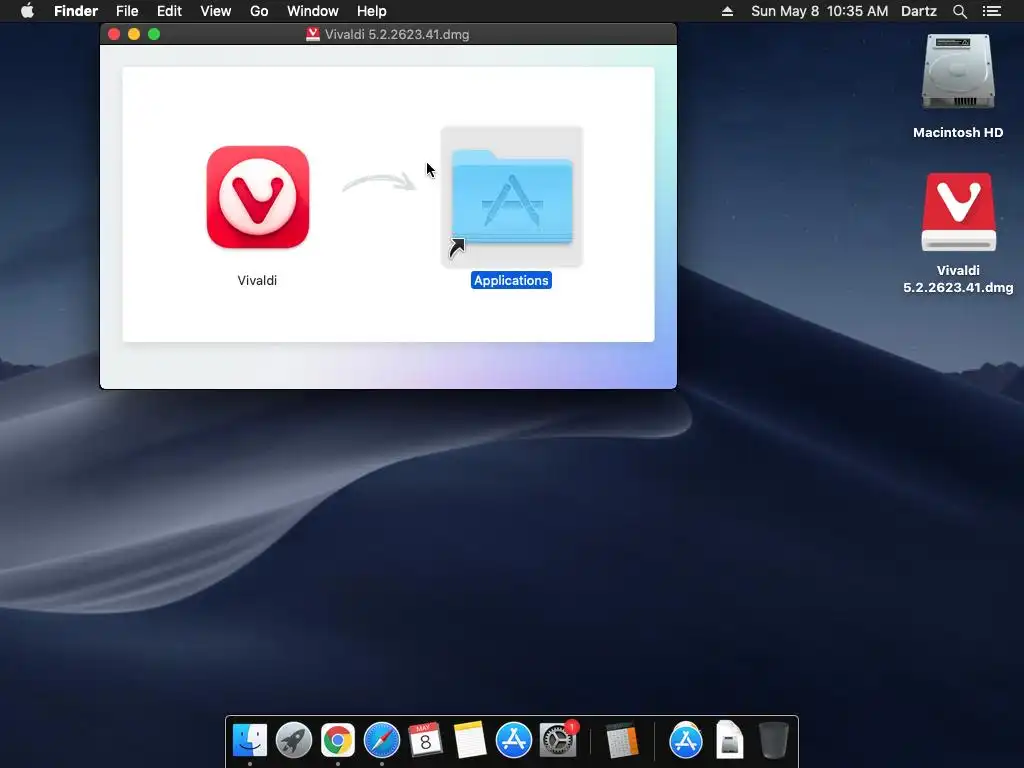Open Finder from the Dock
Screen dimensions: 1024x768
point(250,741)
